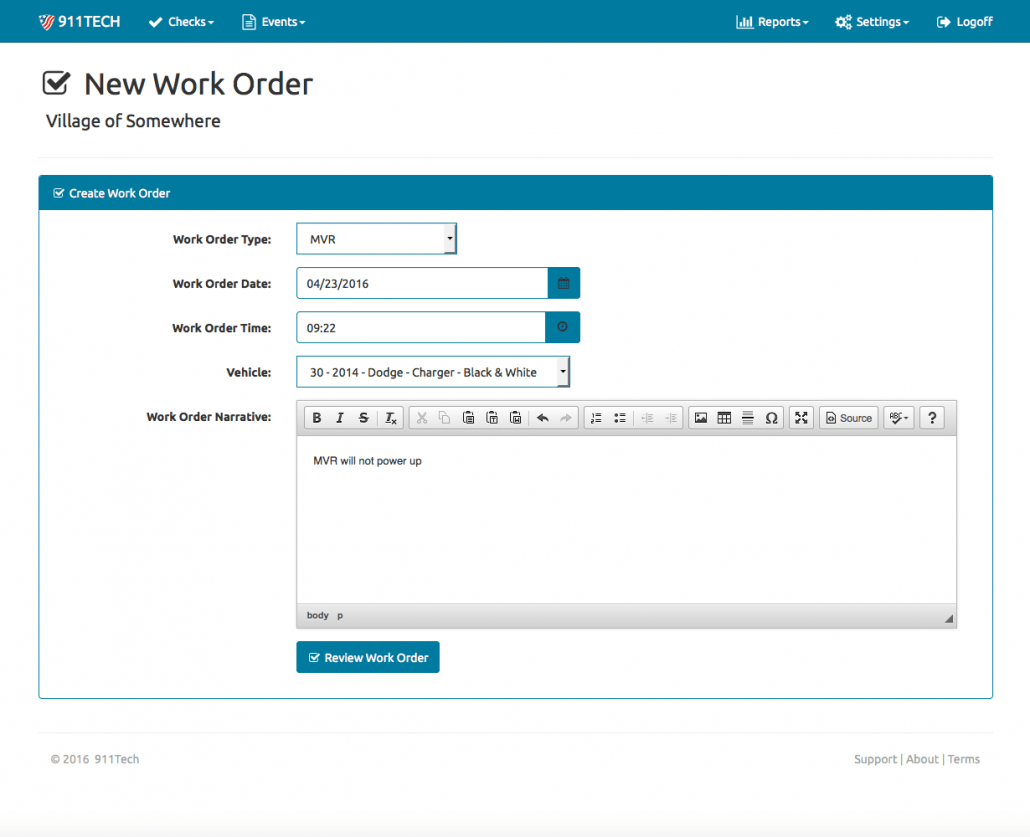Click the insert image icon
The width and height of the screenshot is (1030, 837).
(701, 418)
